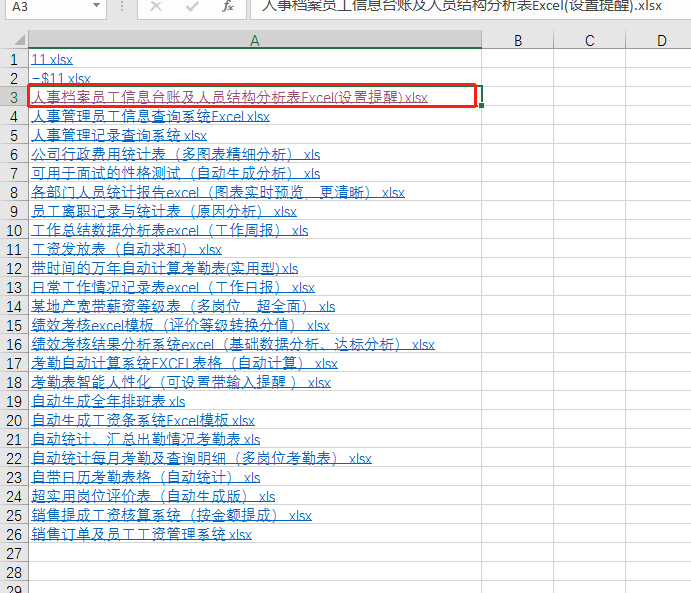Viewport: 691px width, 593px height.
Task: Open 超实用岗位评价表 link
Action: (x=153, y=496)
